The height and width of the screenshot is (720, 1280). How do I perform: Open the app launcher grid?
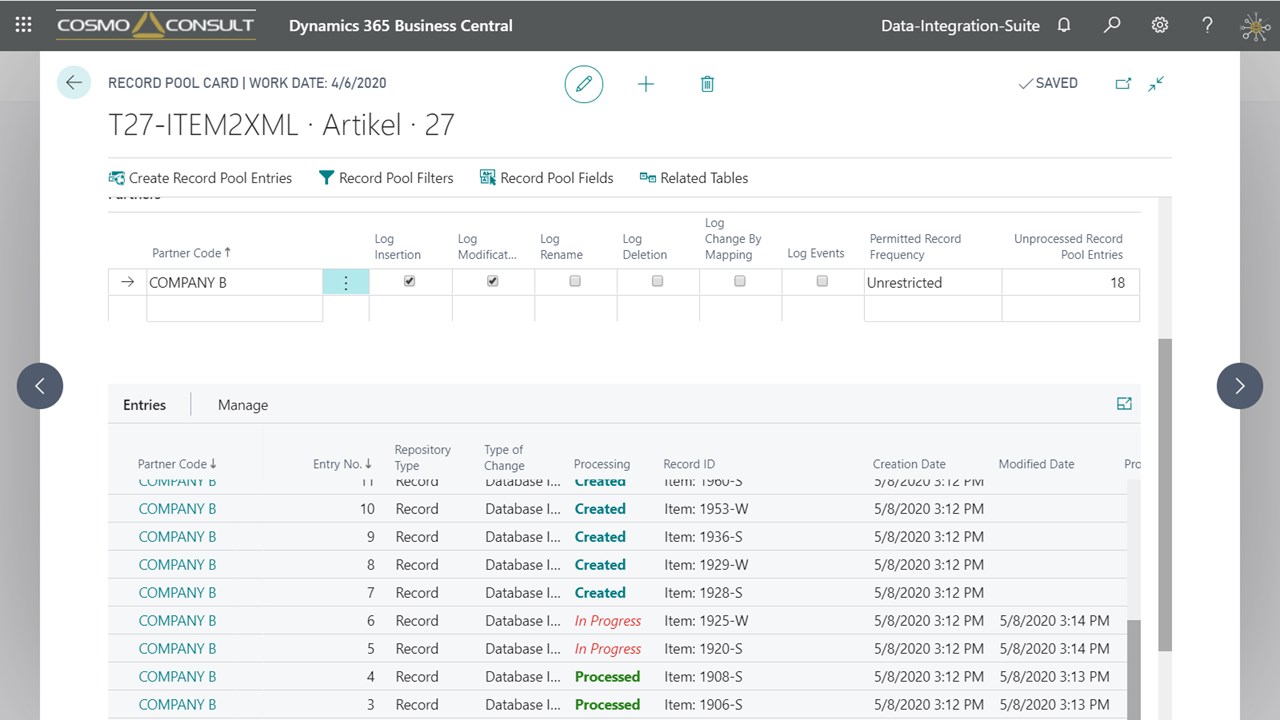click(x=23, y=26)
